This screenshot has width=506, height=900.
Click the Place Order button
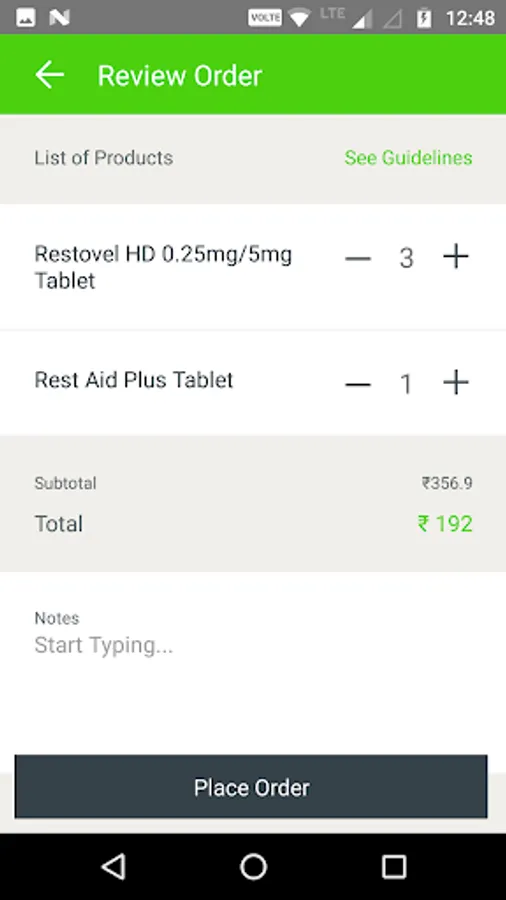(251, 786)
